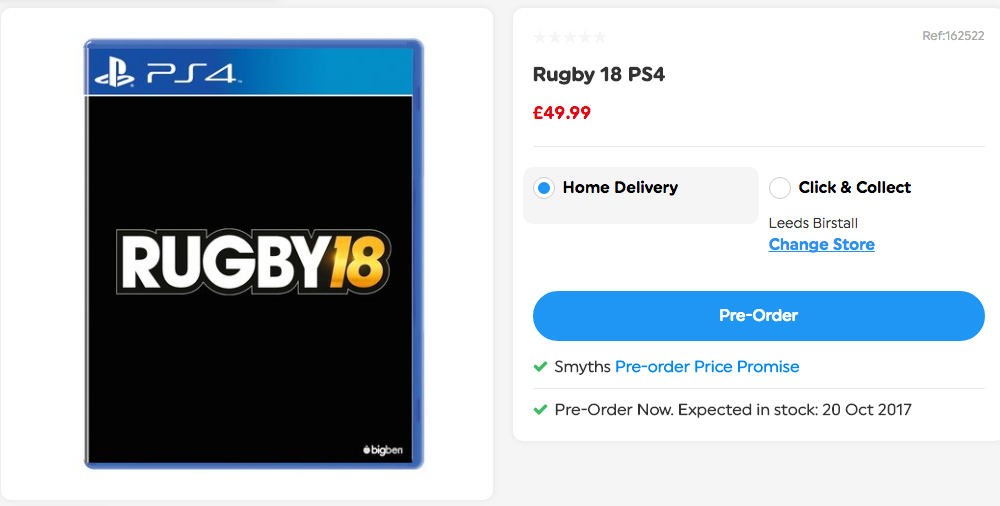This screenshot has height=506, width=1000.
Task: Click the RUGBY18 logo on the cover
Action: point(254,262)
